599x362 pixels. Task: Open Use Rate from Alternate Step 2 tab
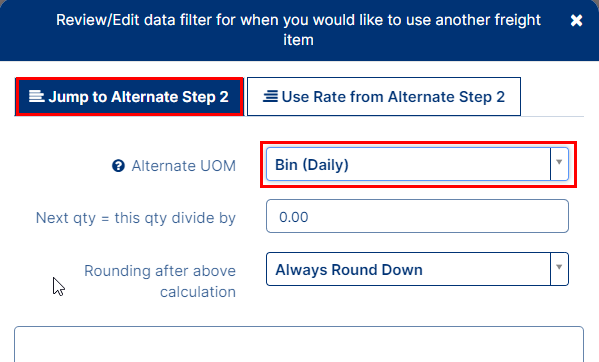coord(384,97)
